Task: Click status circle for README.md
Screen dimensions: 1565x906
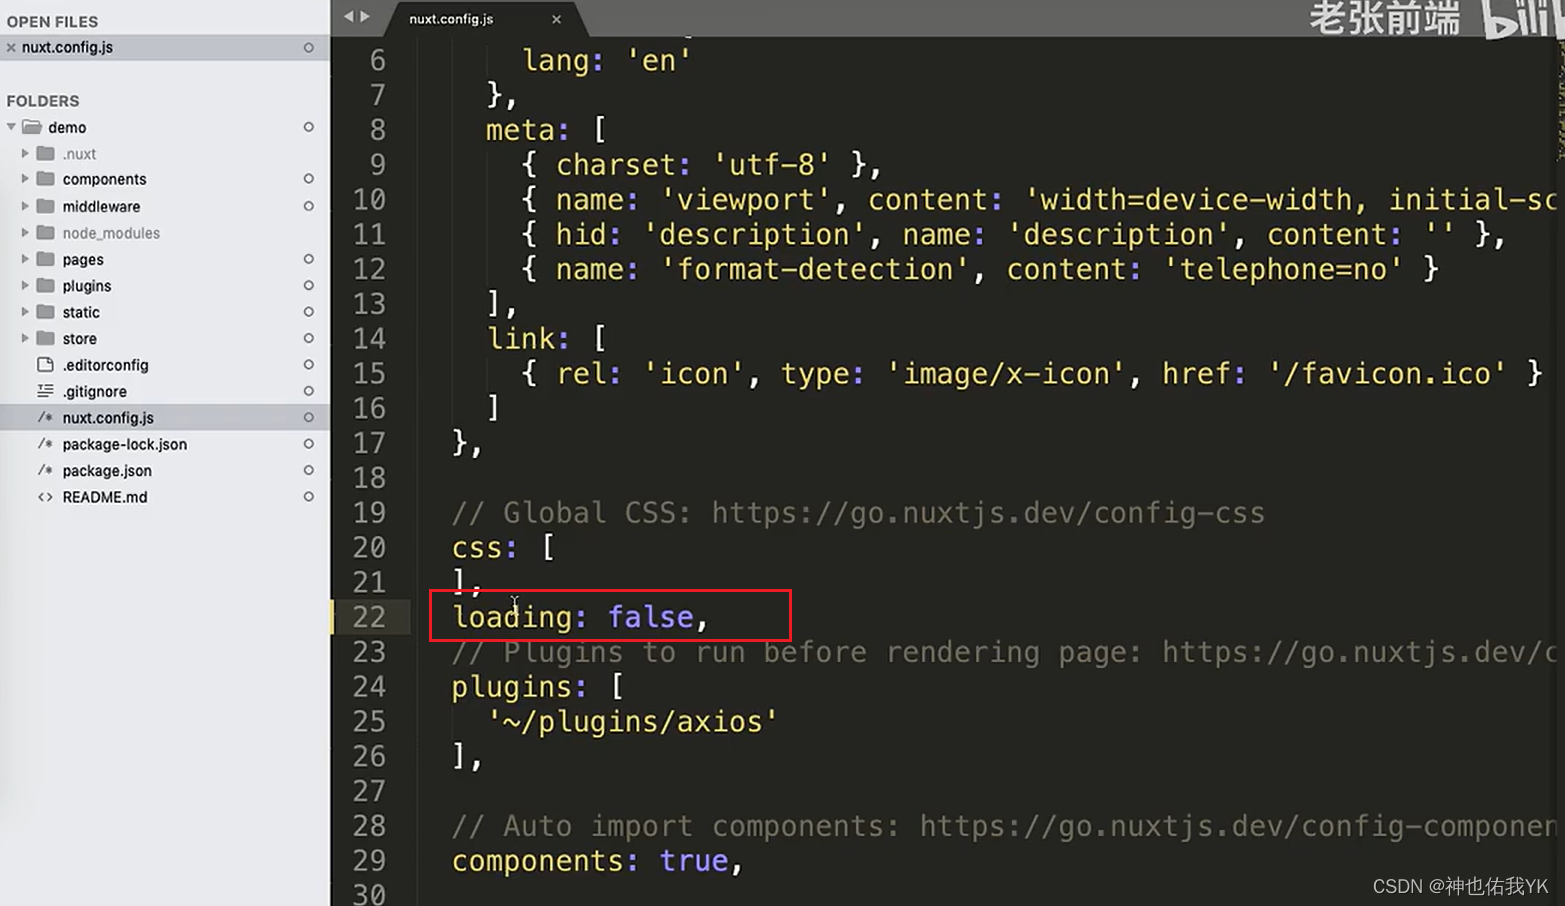Action: (309, 497)
